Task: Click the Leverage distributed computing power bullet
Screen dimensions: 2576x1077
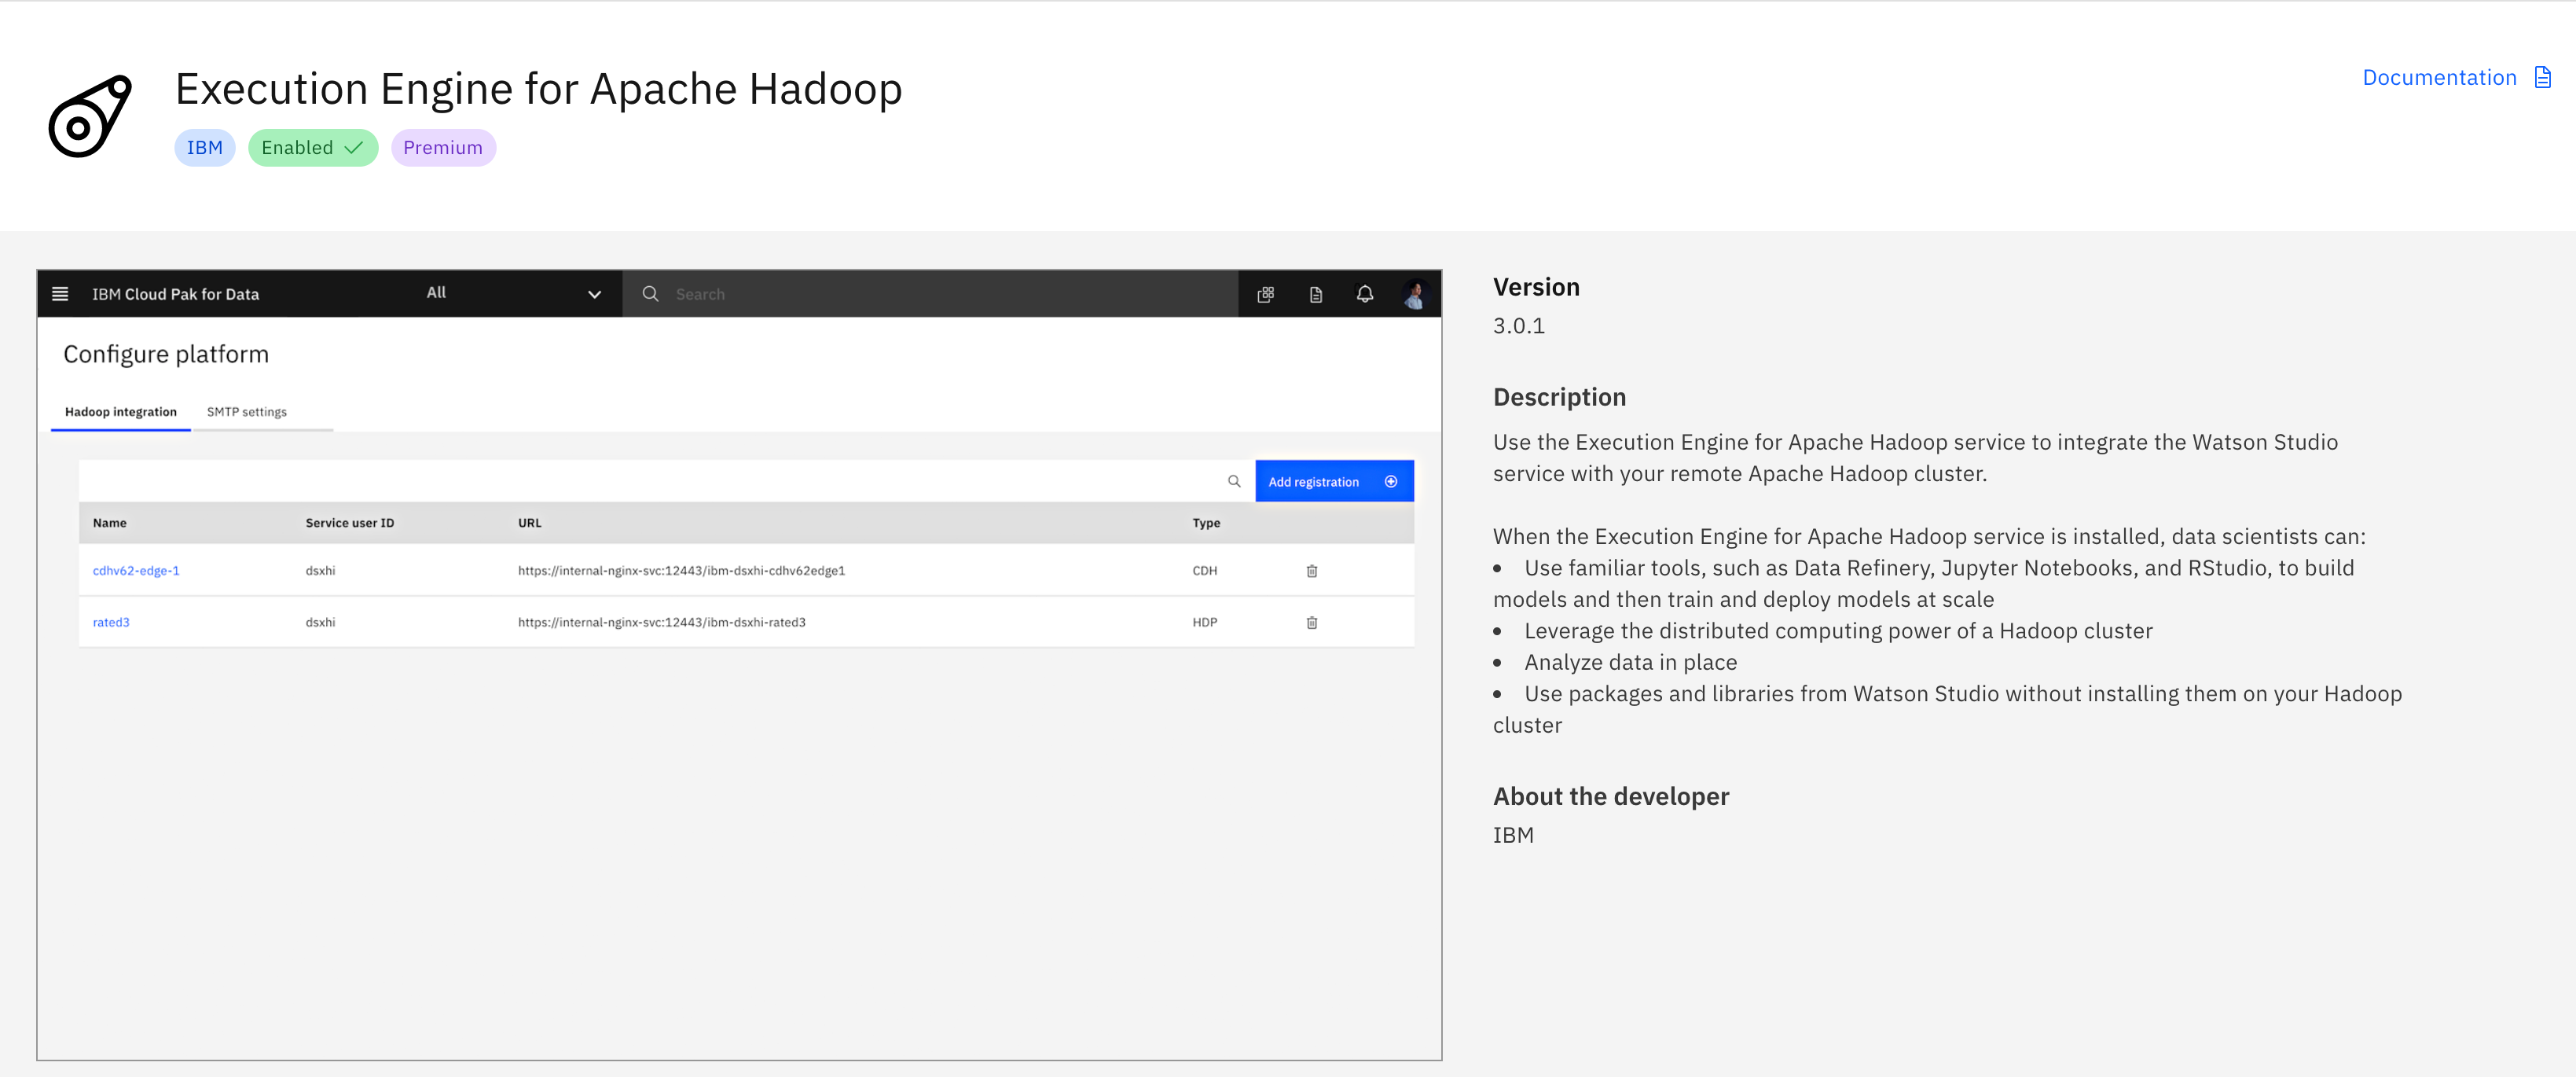Action: [1838, 631]
